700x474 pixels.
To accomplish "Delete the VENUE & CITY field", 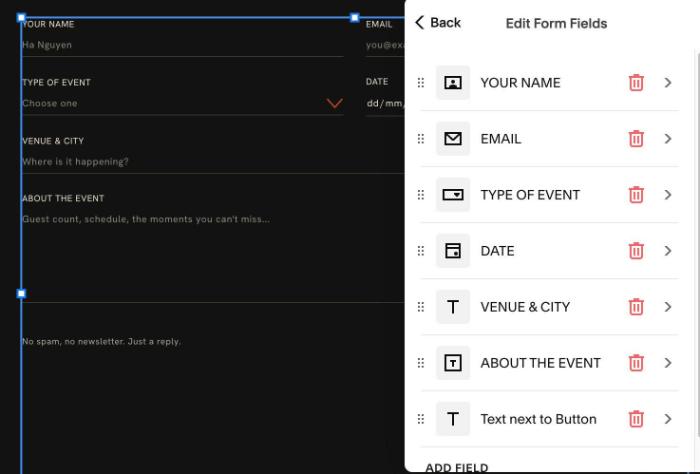I will (636, 307).
